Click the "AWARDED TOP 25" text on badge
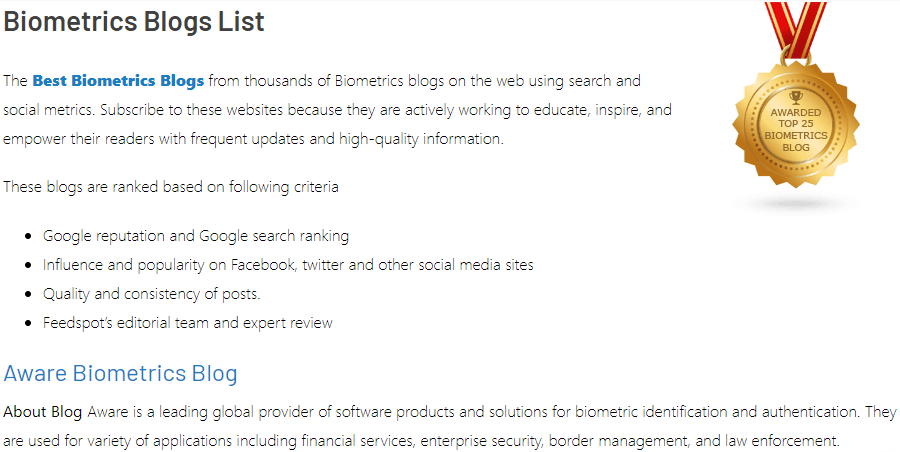 coord(796,117)
